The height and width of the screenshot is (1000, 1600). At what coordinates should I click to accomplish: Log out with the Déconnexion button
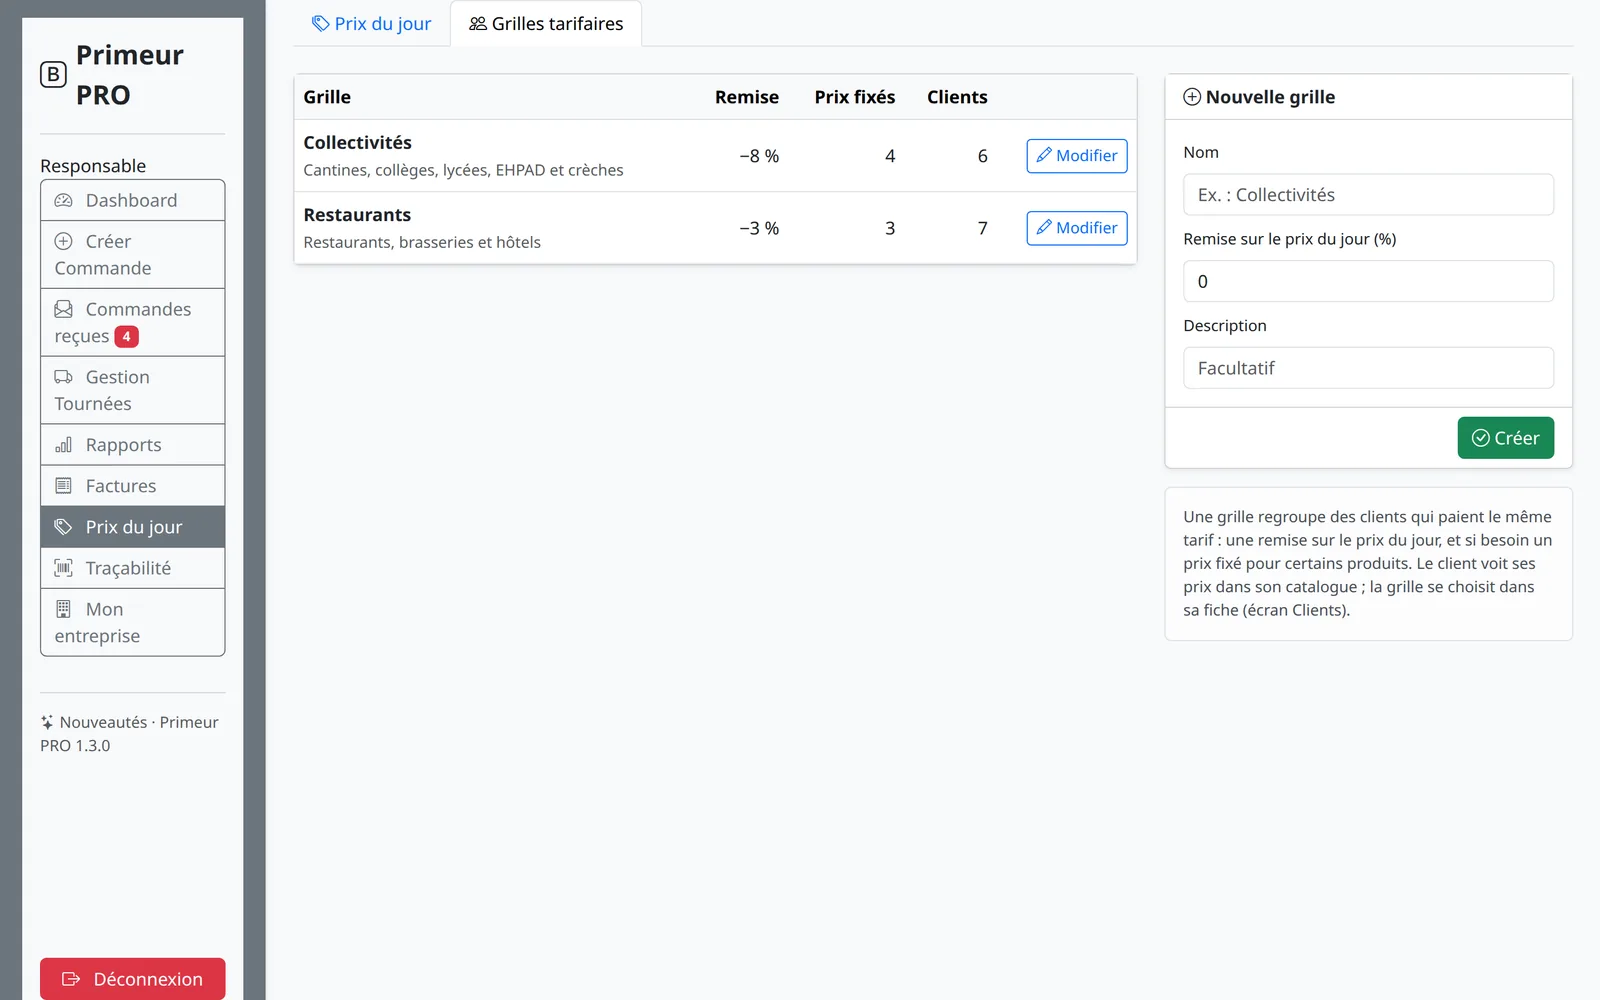[x=132, y=979]
